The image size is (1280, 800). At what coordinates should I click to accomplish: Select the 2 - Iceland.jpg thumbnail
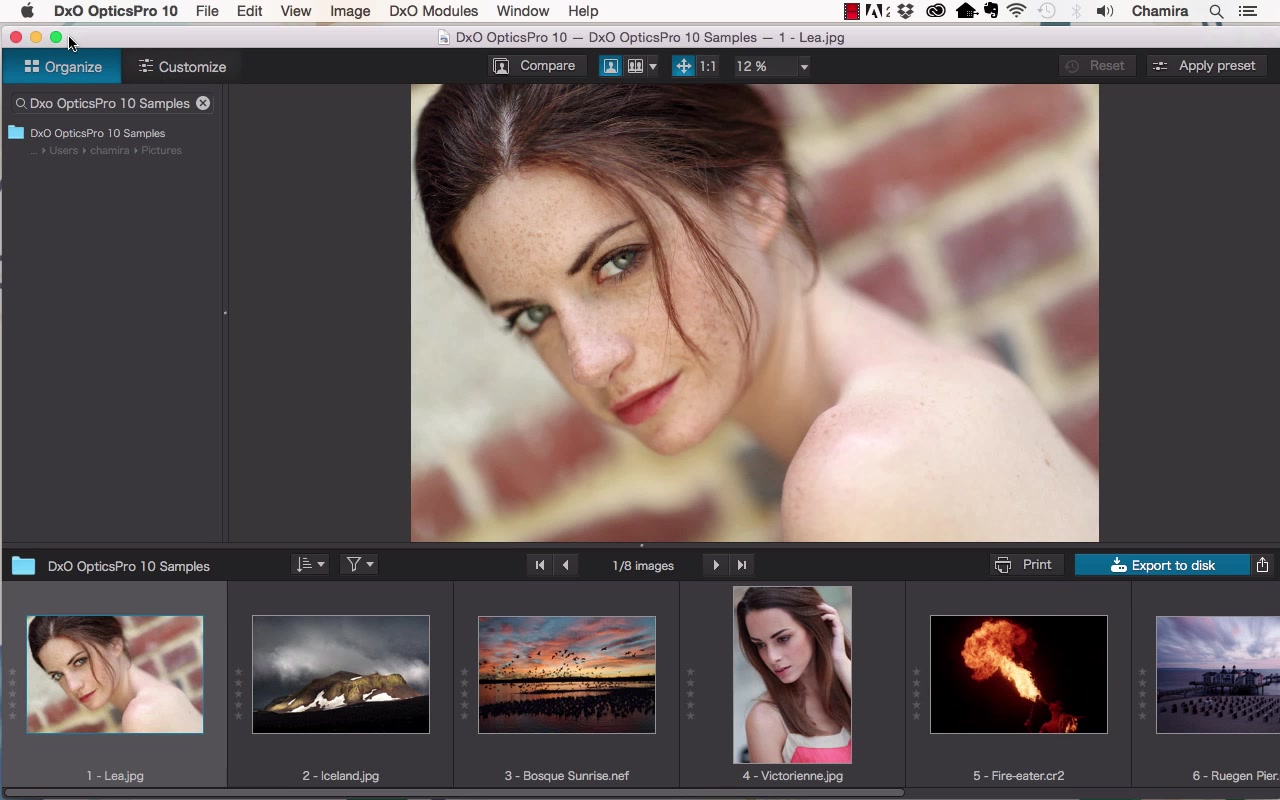pyautogui.click(x=341, y=674)
